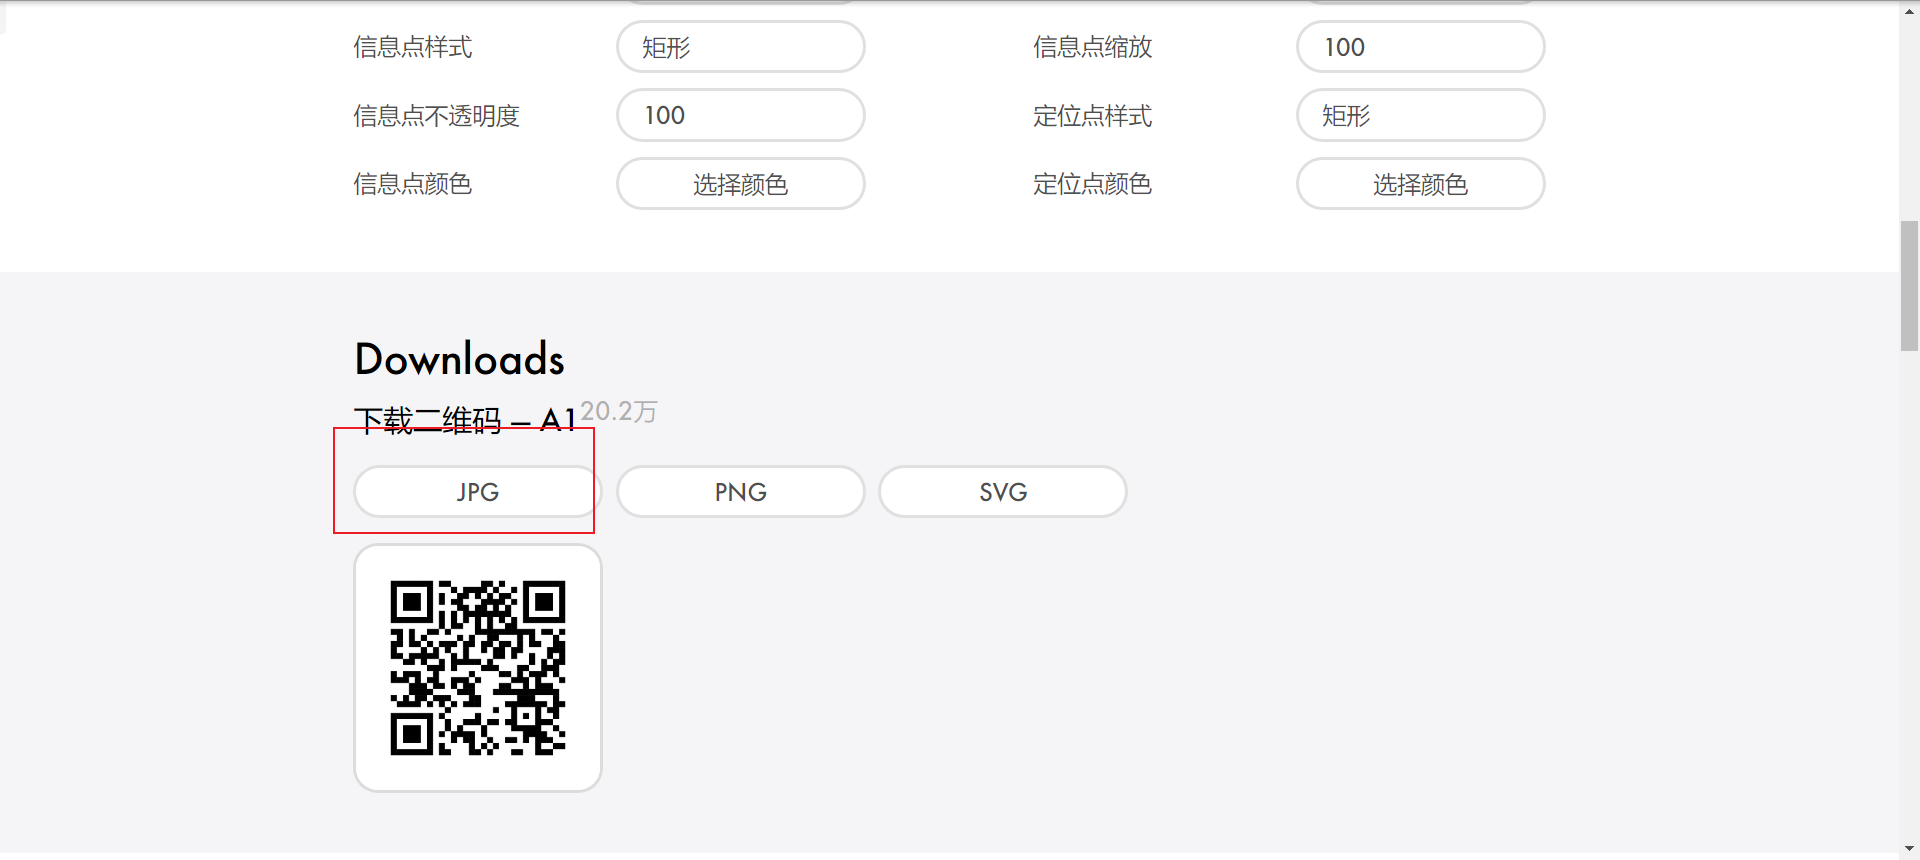Image resolution: width=1920 pixels, height=860 pixels.
Task: Download the QR code as PNG
Action: tap(741, 492)
